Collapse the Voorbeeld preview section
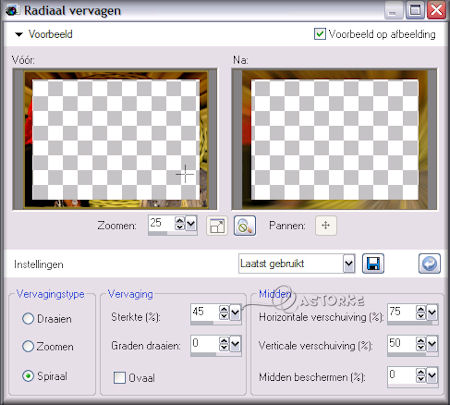This screenshot has height=405, width=450. coord(19,34)
